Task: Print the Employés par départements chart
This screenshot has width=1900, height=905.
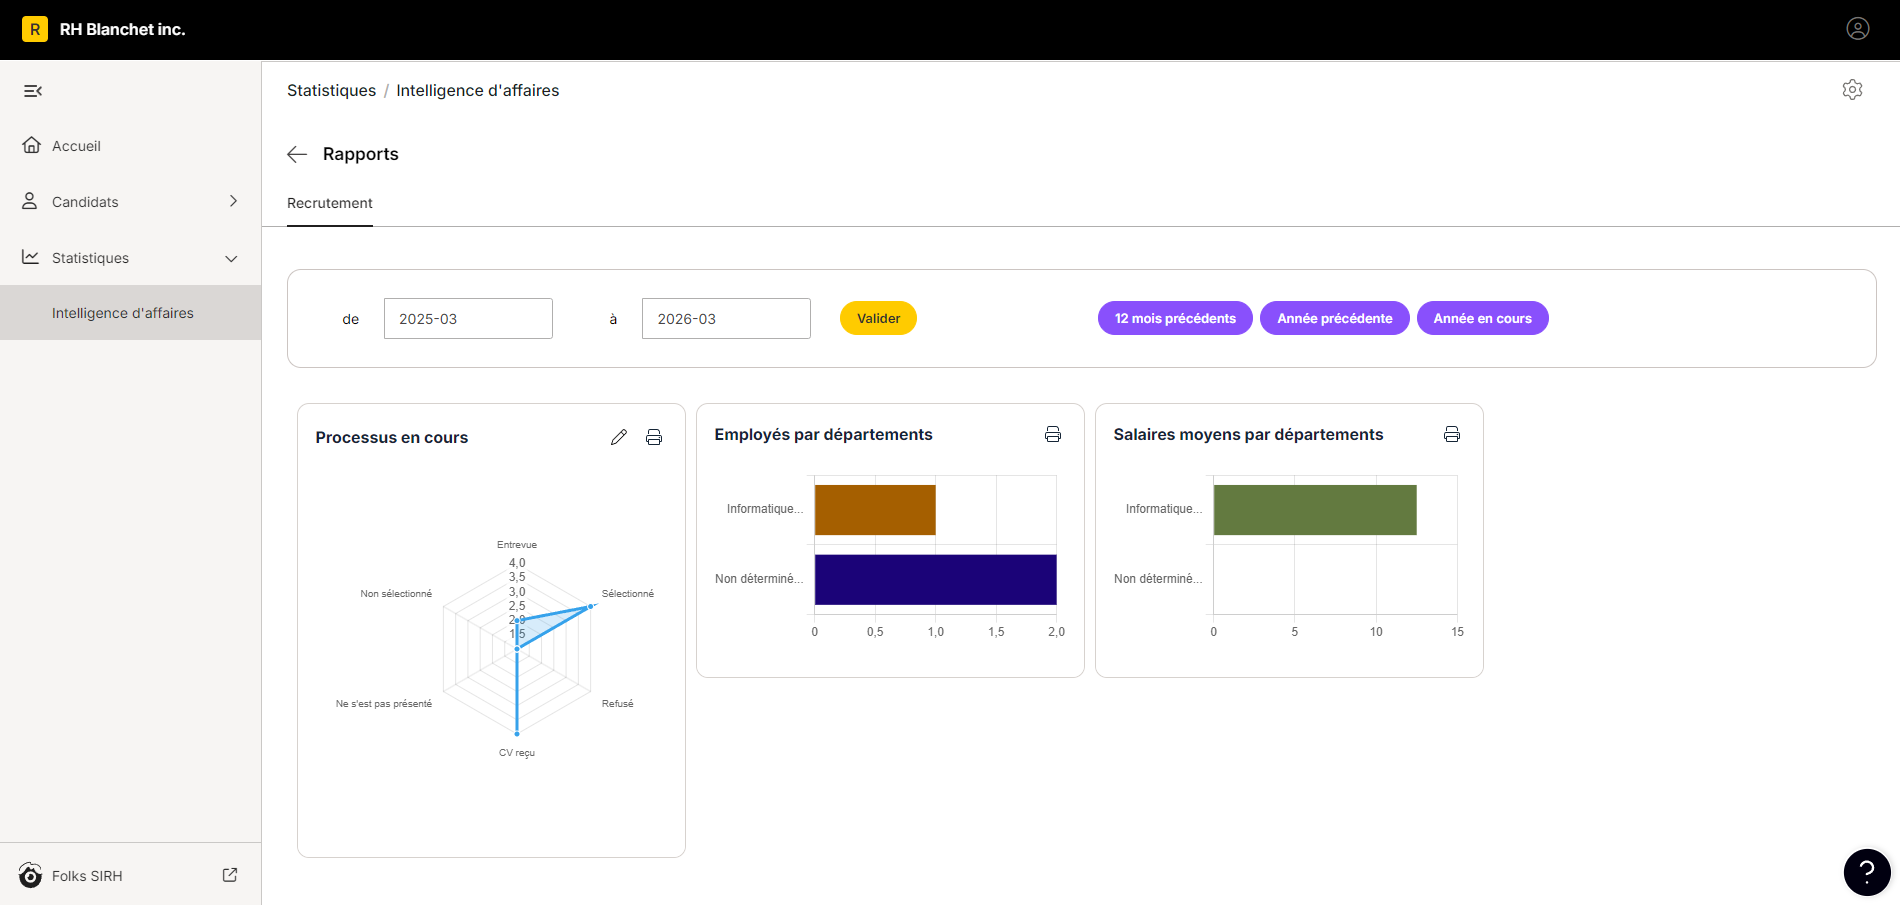Action: (1053, 434)
